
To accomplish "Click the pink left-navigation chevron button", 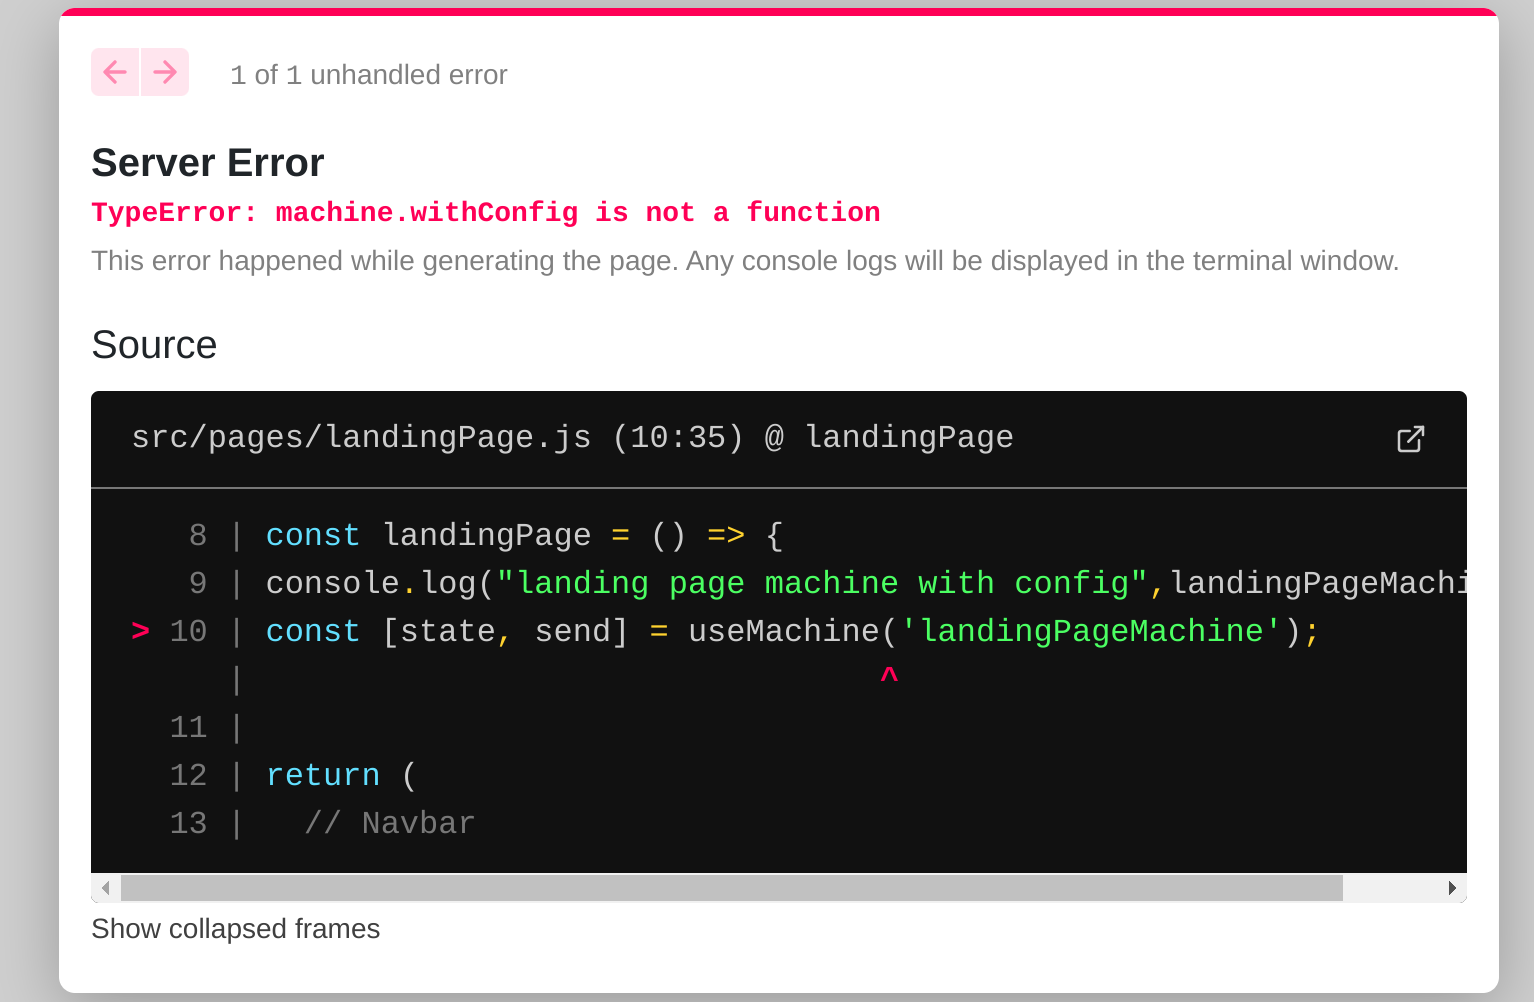I will pos(115,71).
